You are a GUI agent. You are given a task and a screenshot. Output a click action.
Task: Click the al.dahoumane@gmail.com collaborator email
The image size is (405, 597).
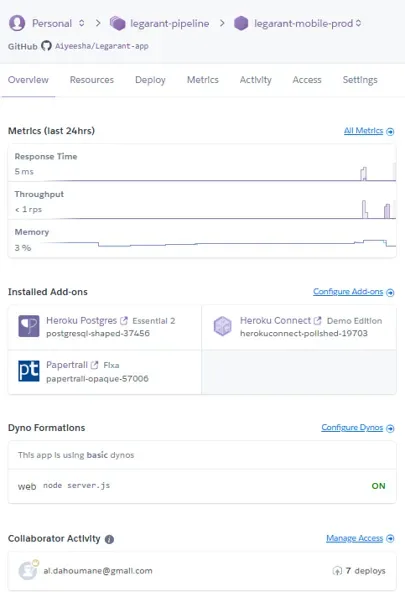pyautogui.click(x=98, y=571)
